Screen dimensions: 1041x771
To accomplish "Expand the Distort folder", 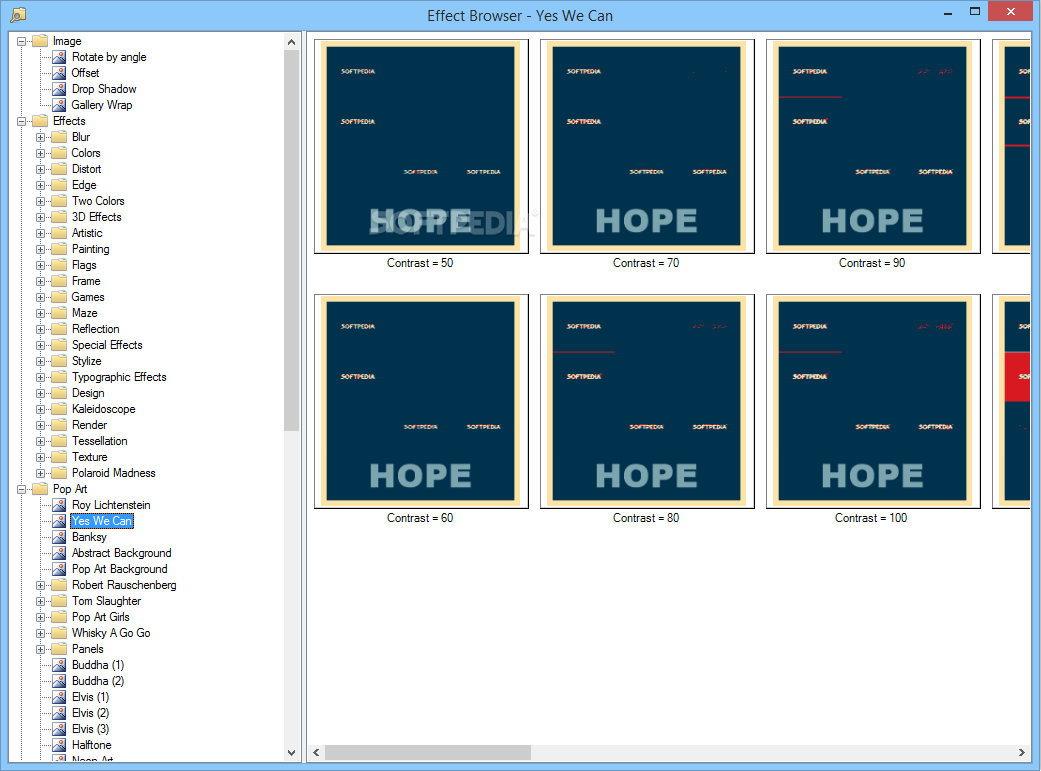I will click(x=40, y=169).
